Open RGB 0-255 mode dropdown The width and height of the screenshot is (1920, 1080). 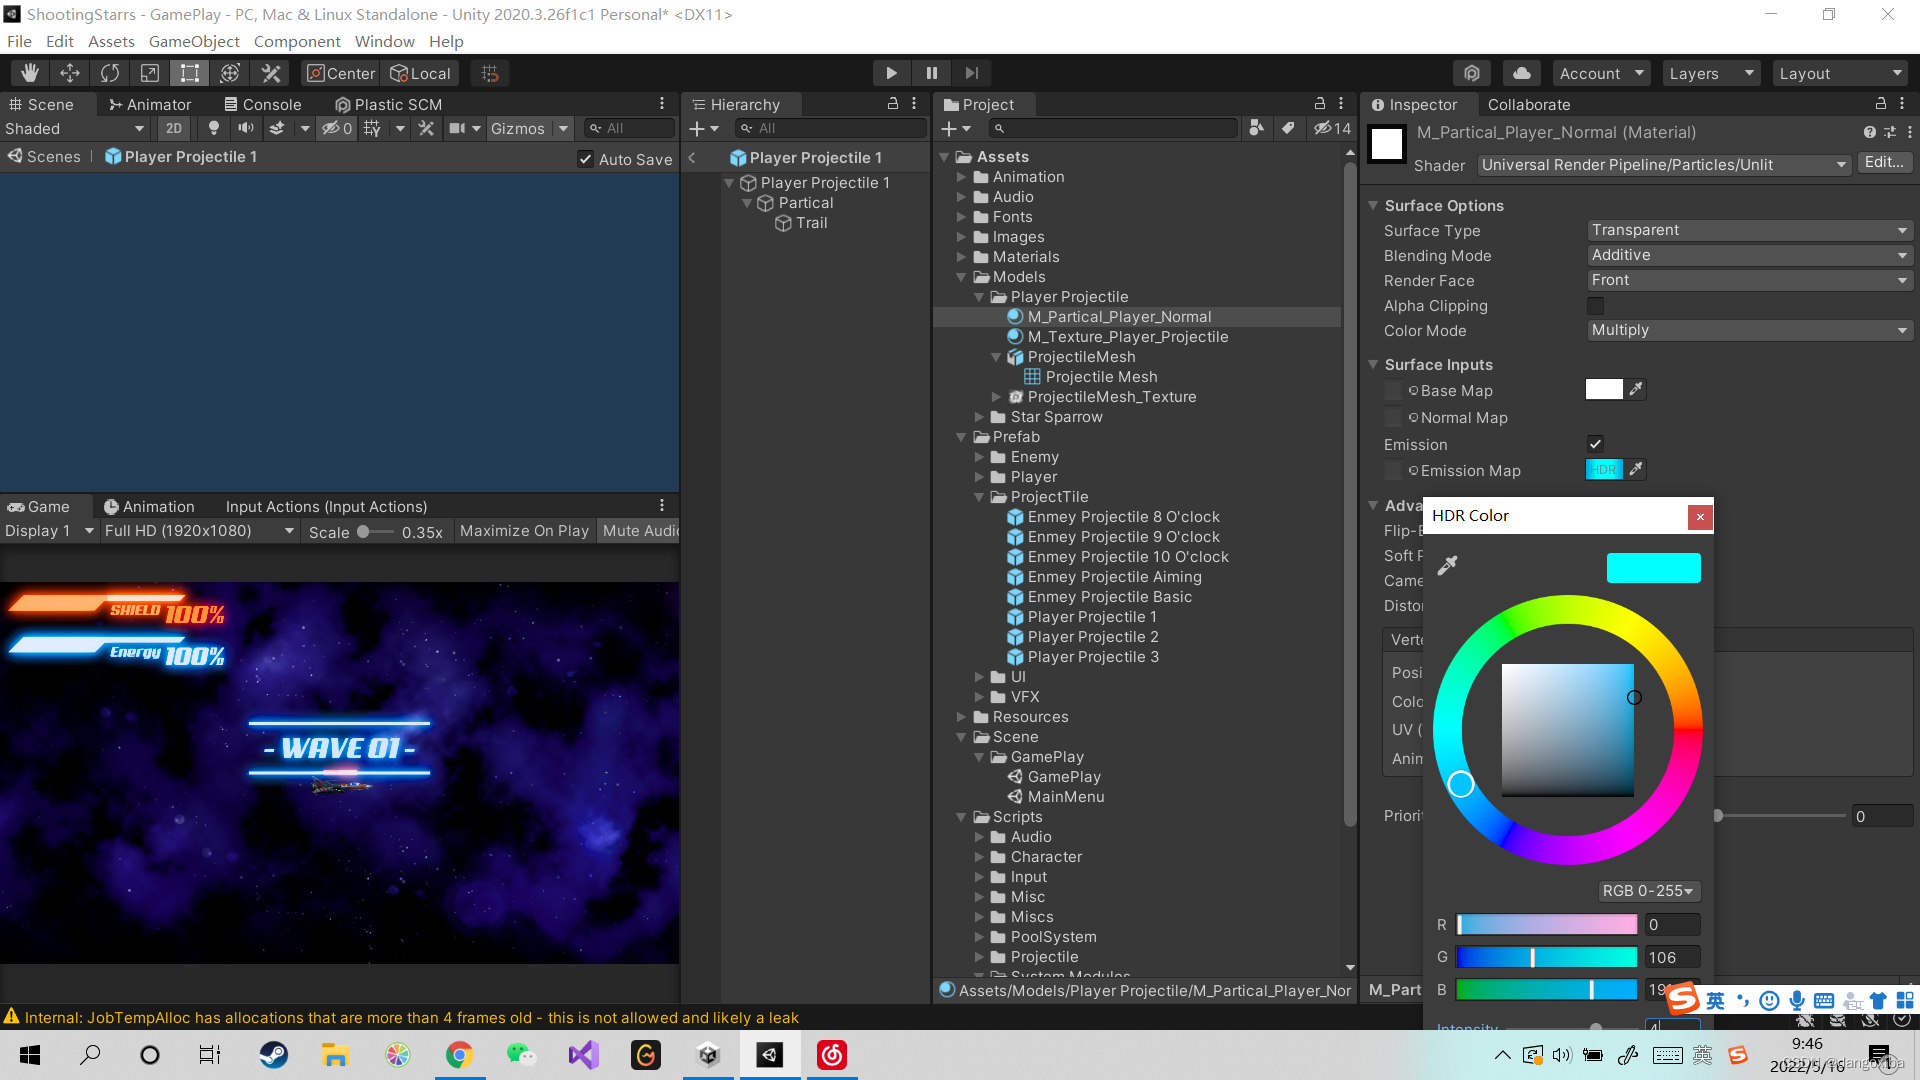tap(1648, 891)
